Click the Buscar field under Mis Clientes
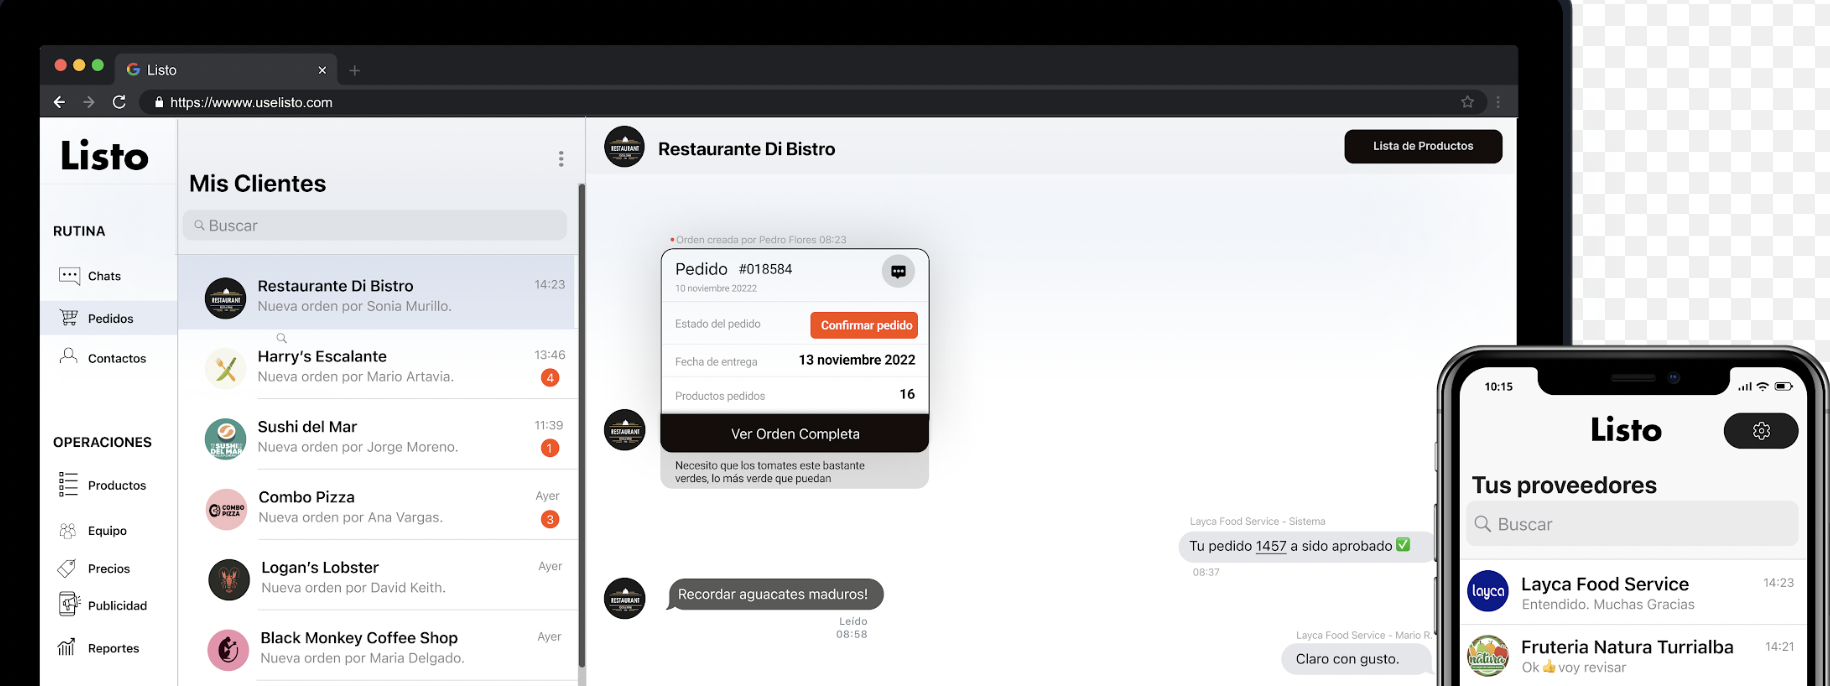Image resolution: width=1830 pixels, height=686 pixels. pyautogui.click(x=375, y=226)
